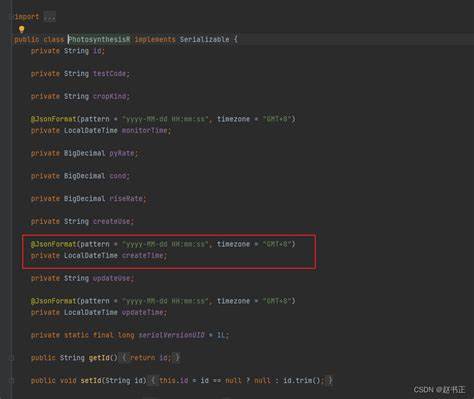
Task: Click the testCode field name
Action: point(109,74)
